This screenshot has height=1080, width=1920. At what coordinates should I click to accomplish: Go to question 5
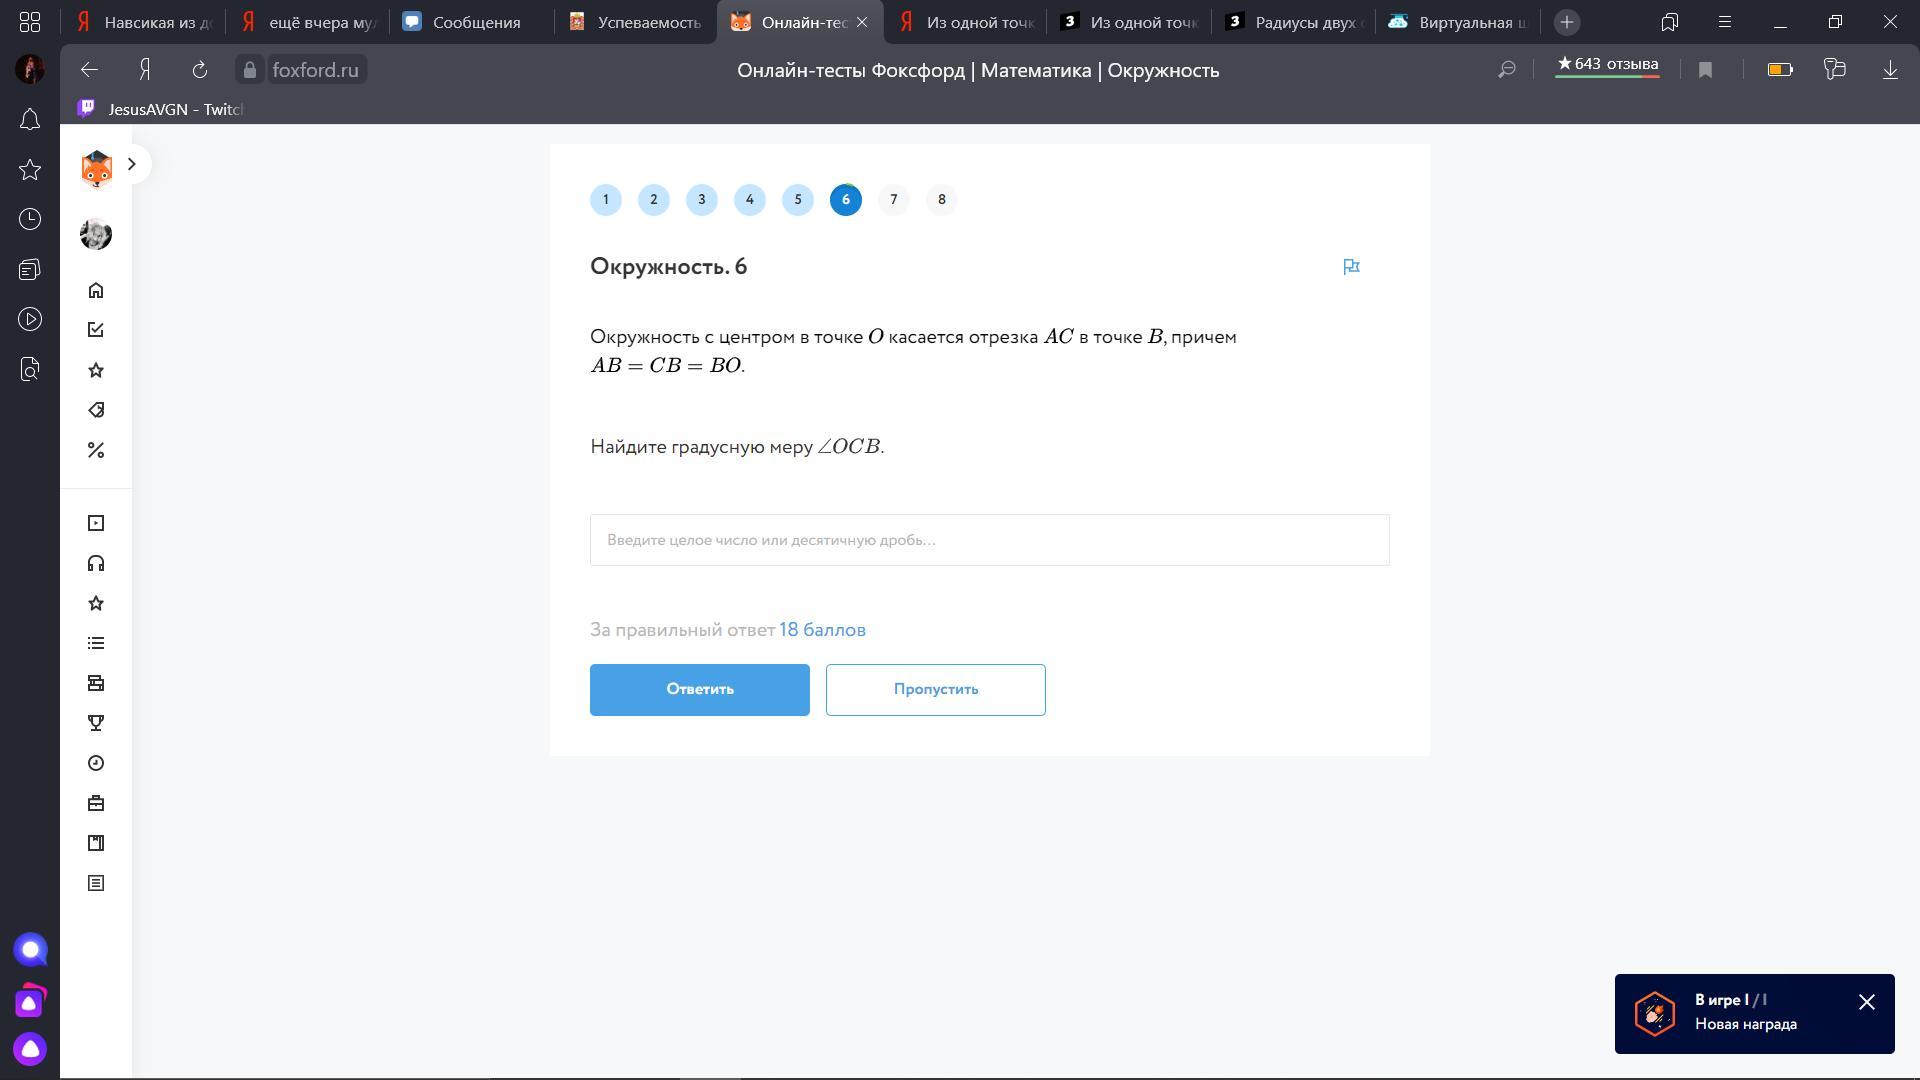click(x=798, y=200)
